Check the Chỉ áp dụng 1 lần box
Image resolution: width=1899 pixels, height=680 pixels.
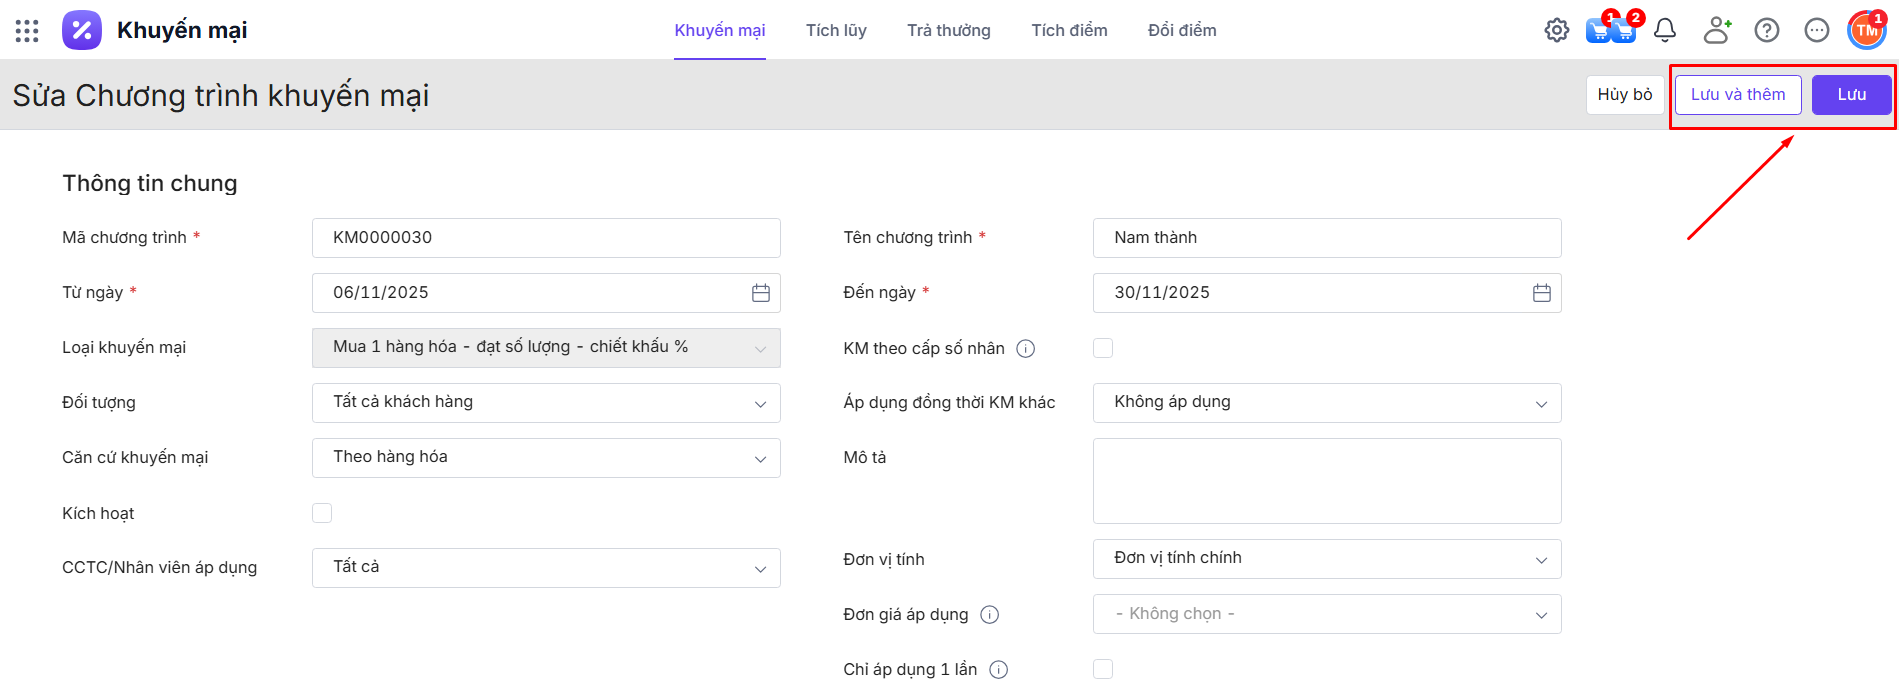click(x=1103, y=669)
